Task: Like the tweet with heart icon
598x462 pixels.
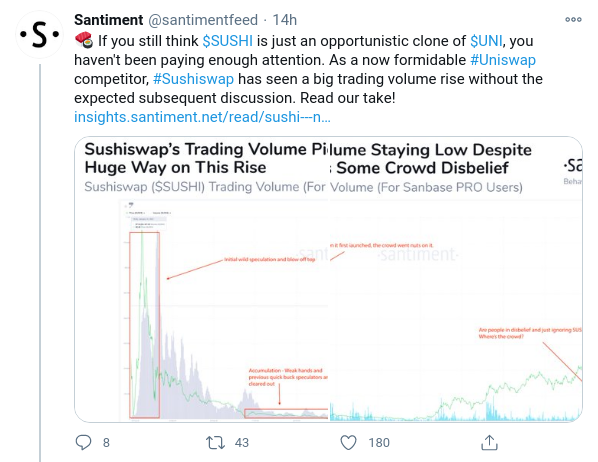Action: tap(348, 443)
